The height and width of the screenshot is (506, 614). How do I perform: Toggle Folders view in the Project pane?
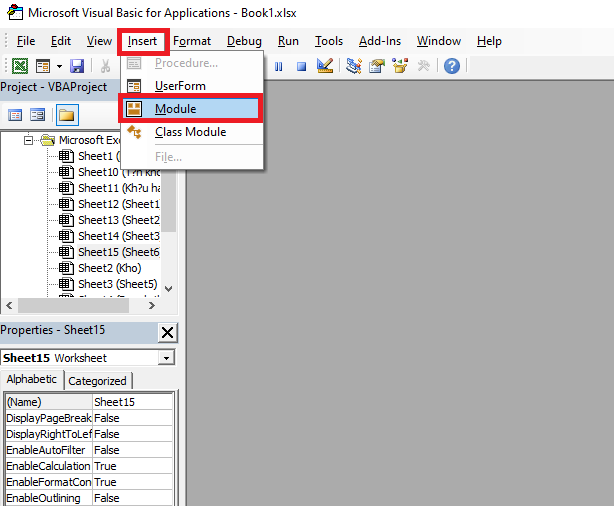(67, 115)
